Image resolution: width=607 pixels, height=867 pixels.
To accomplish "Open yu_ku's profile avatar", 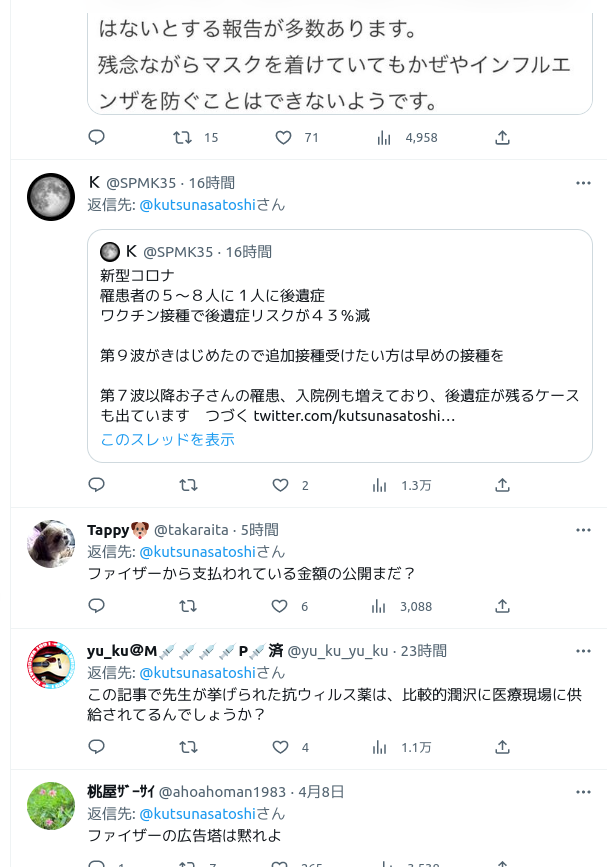I will pyautogui.click(x=51, y=665).
